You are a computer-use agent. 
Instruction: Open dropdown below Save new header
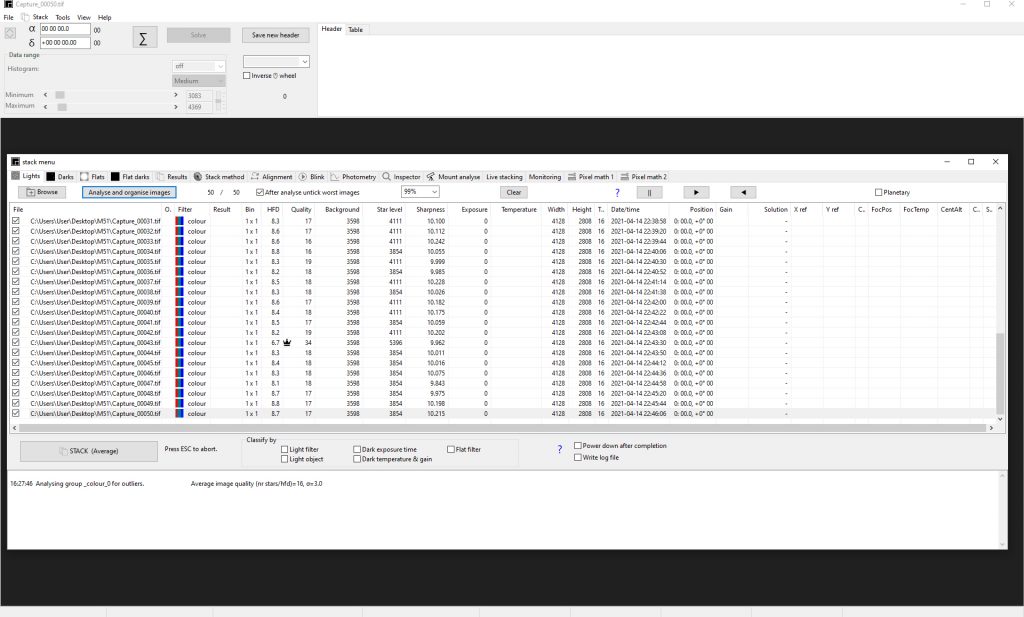tap(276, 61)
